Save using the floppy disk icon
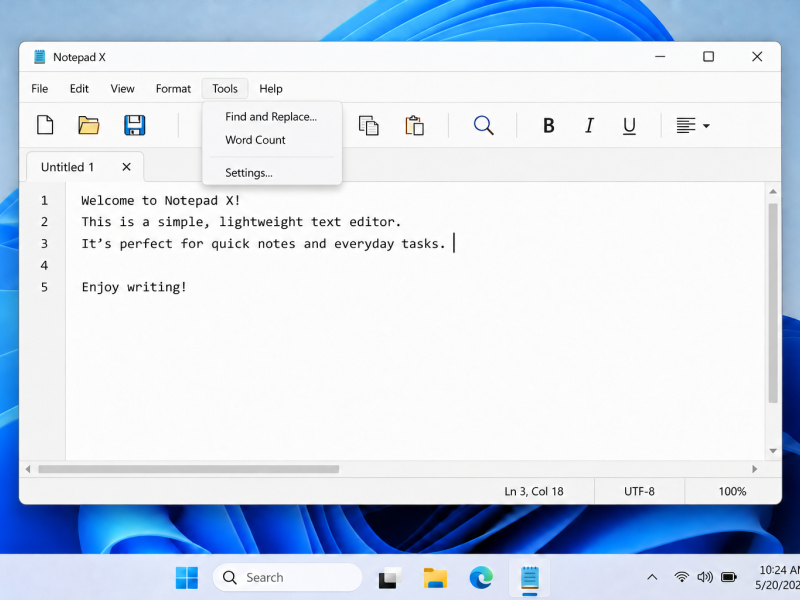Image resolution: width=800 pixels, height=600 pixels. tap(135, 125)
